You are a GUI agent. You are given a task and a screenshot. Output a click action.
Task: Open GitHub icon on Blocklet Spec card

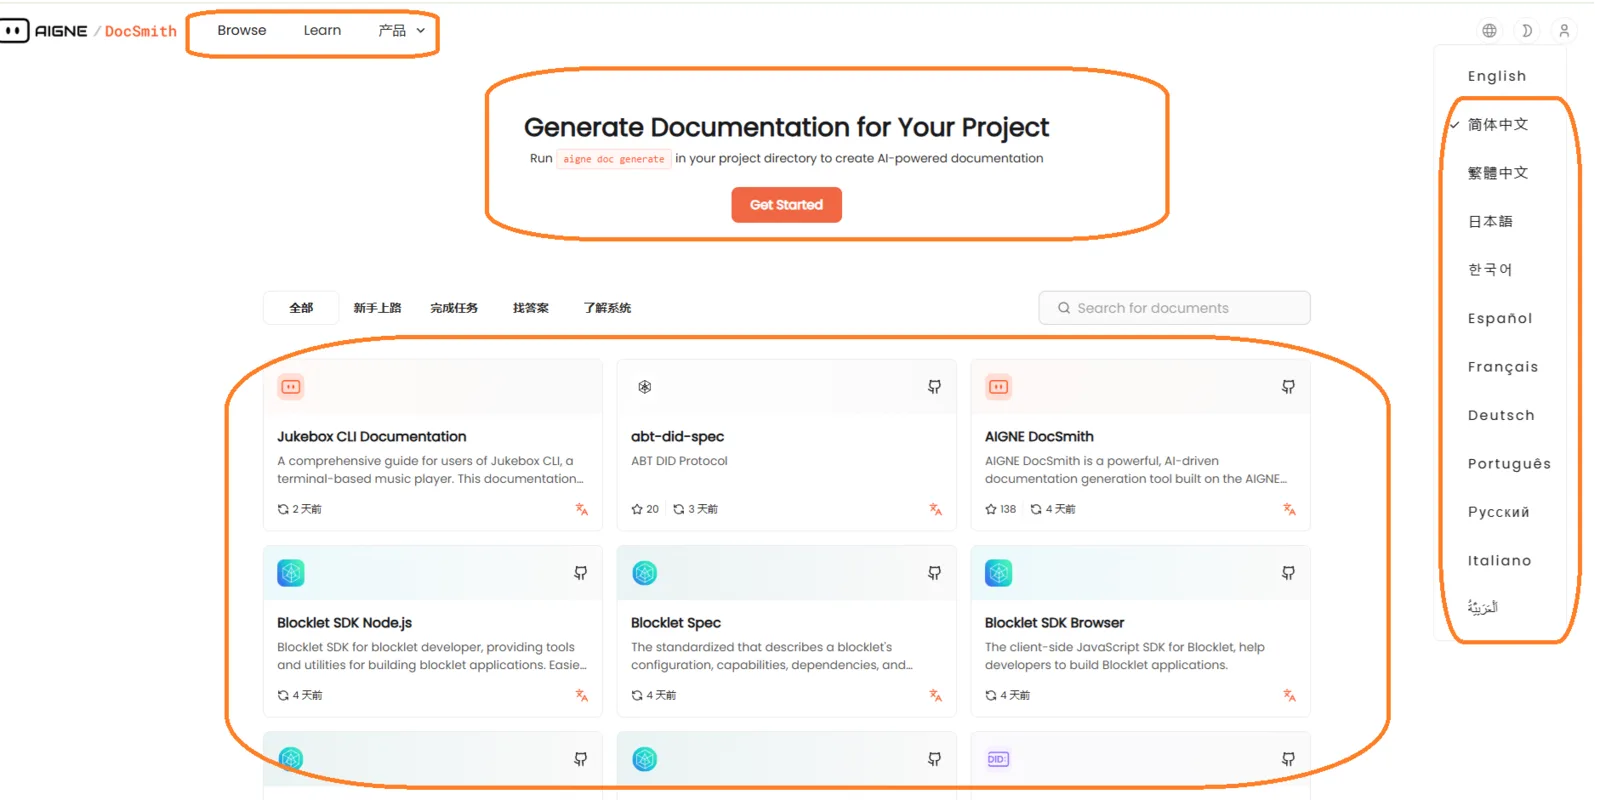pos(934,573)
